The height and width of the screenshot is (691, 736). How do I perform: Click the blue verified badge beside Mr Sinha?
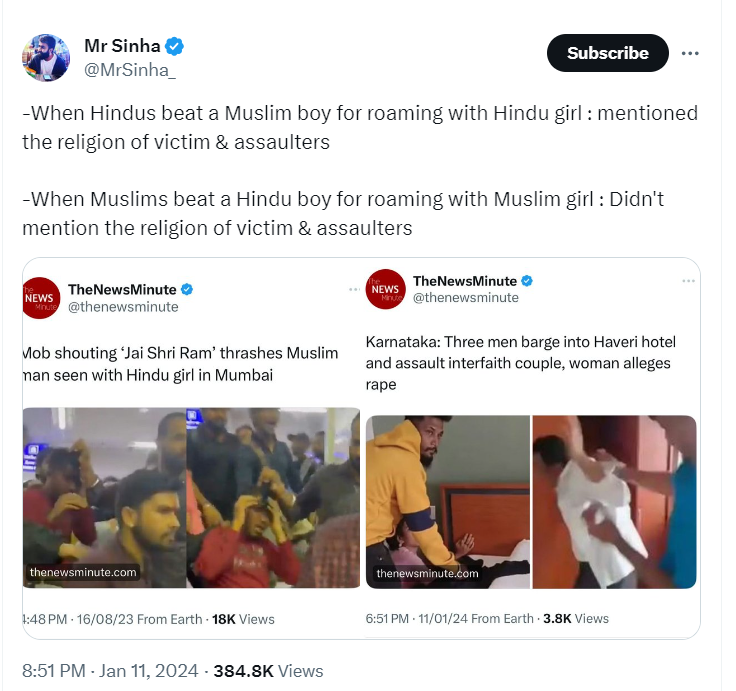click(174, 46)
